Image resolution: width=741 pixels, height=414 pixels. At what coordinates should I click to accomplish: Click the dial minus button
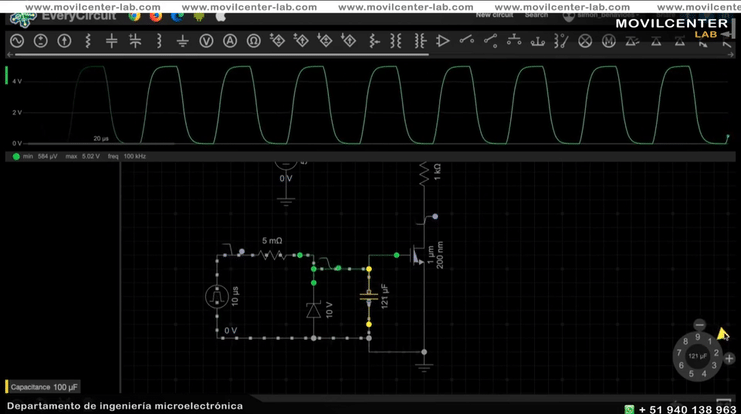(699, 325)
